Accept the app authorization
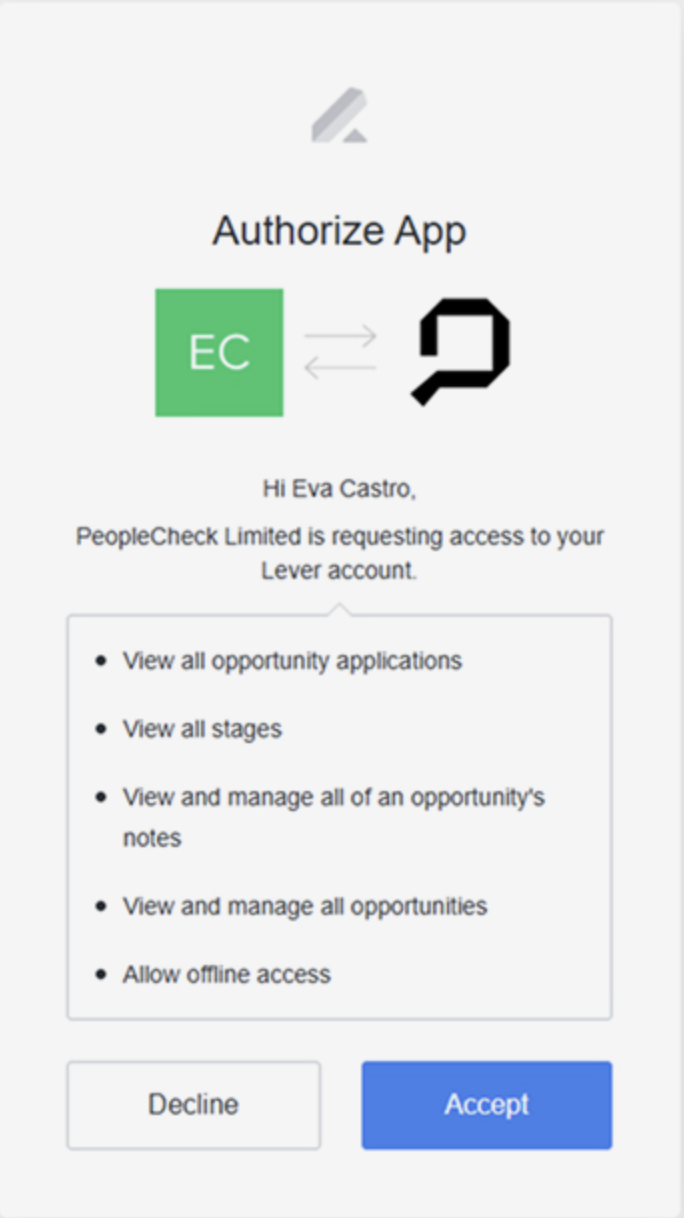 [x=487, y=1105]
